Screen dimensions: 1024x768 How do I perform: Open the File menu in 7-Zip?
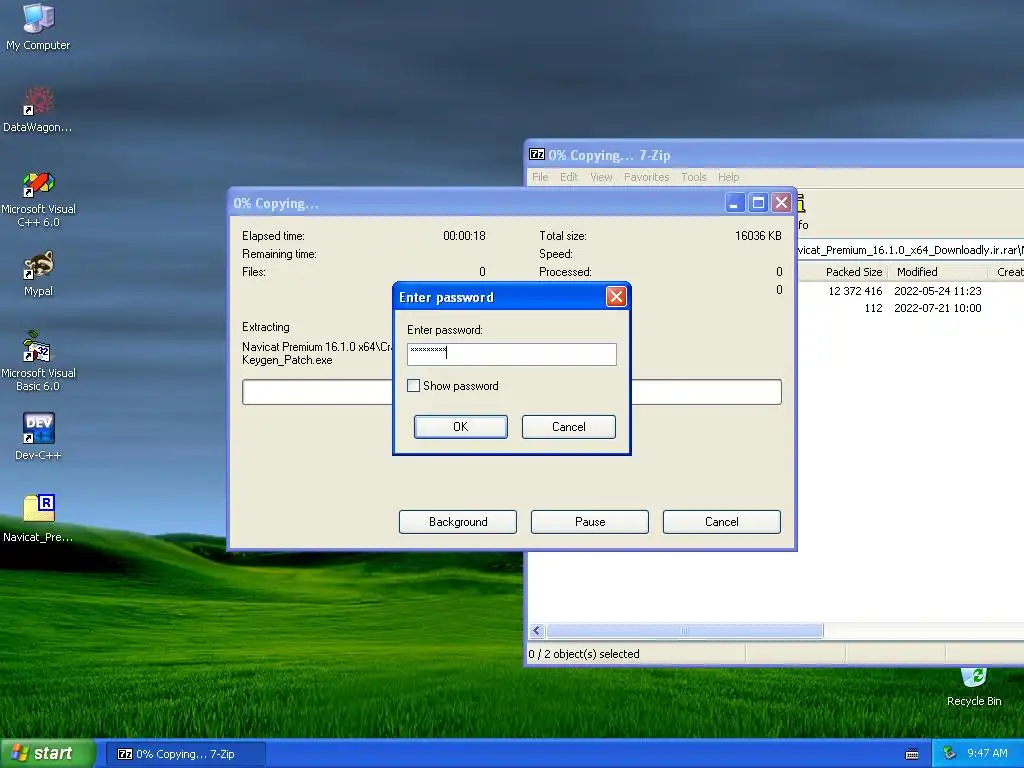point(540,177)
